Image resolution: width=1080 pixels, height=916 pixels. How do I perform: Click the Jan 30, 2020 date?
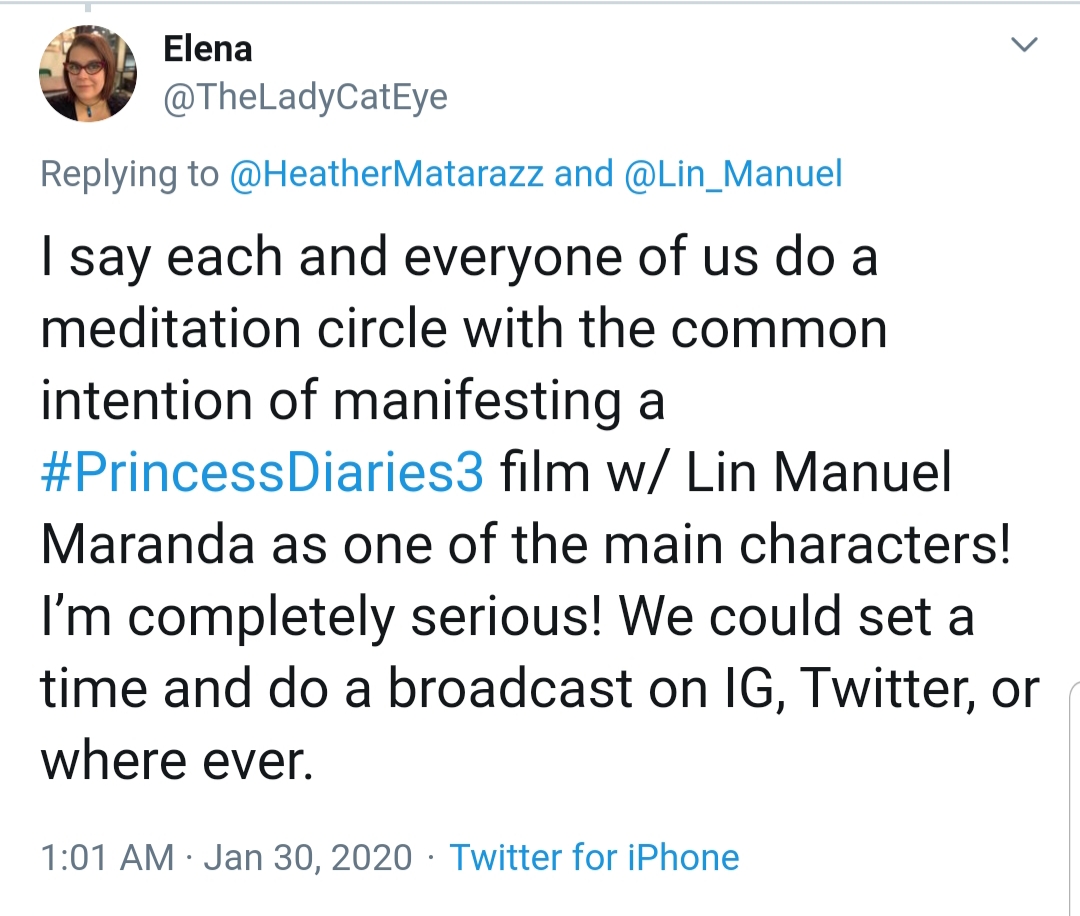point(308,857)
